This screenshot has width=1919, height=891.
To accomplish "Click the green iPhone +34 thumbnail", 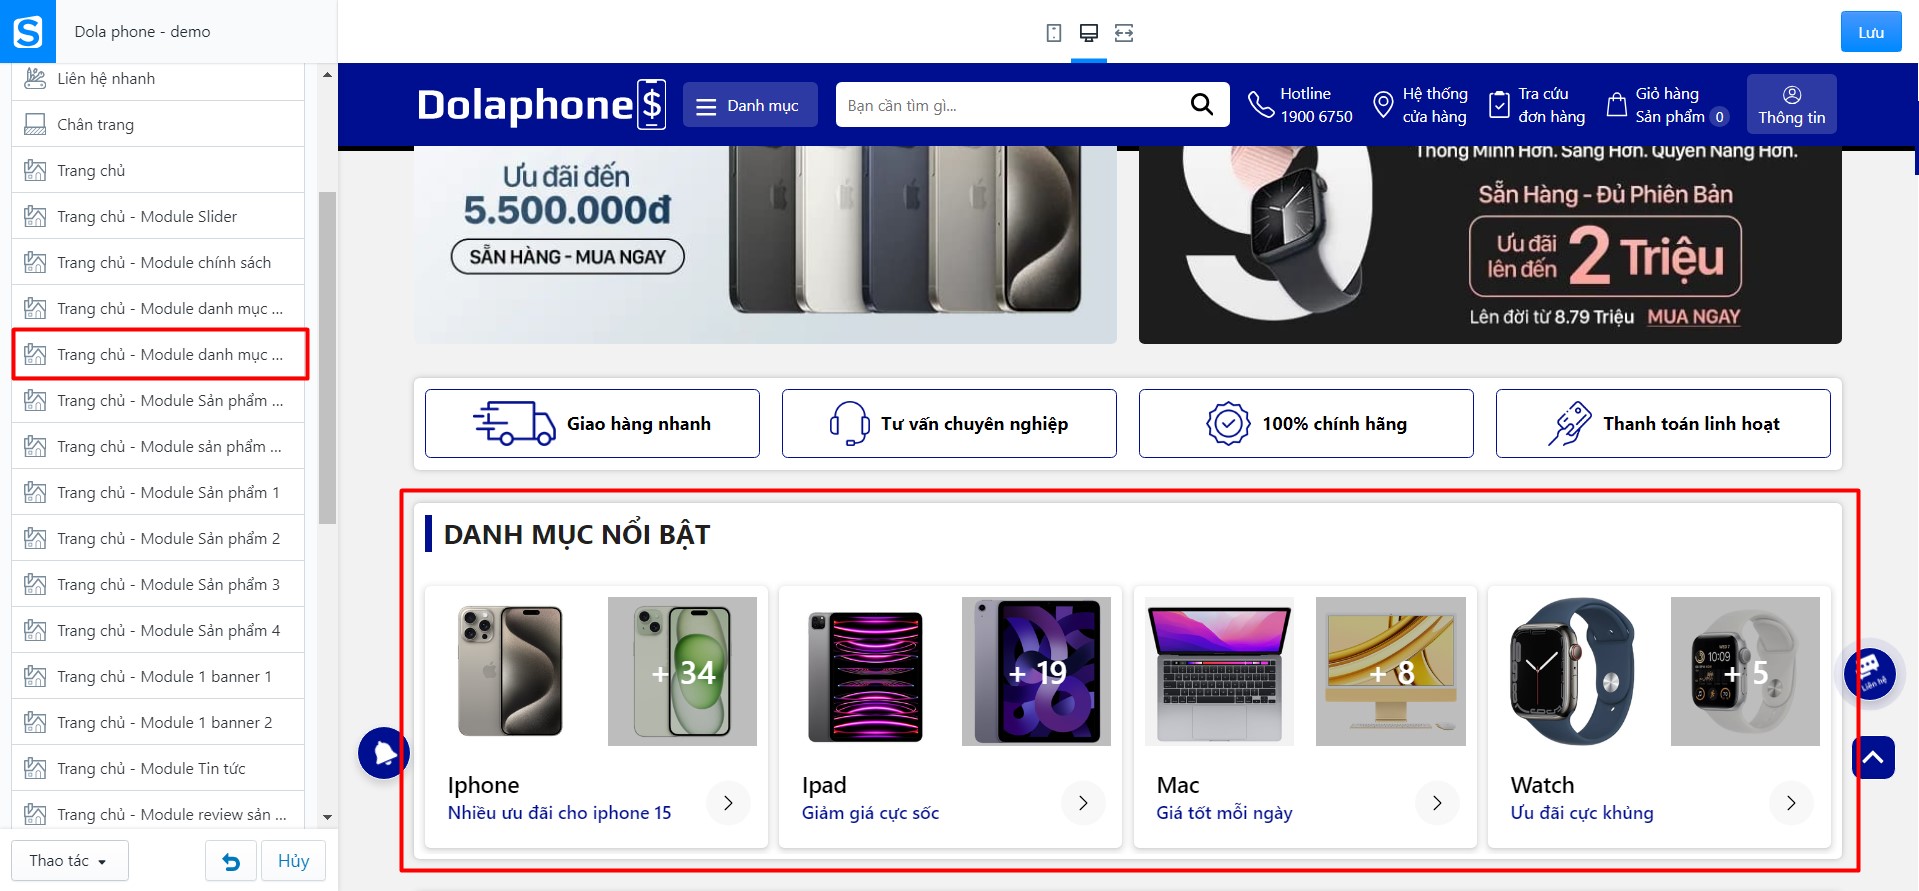I will click(682, 671).
